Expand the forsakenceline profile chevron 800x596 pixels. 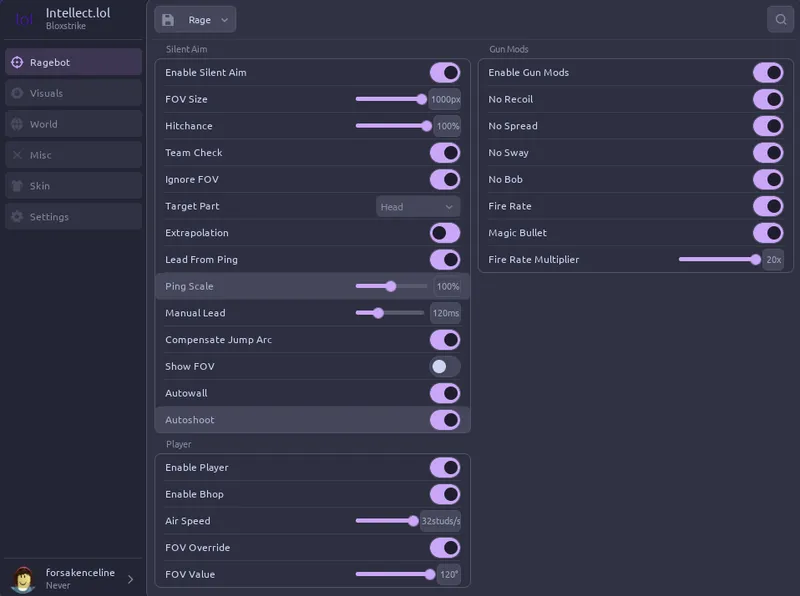coord(131,579)
